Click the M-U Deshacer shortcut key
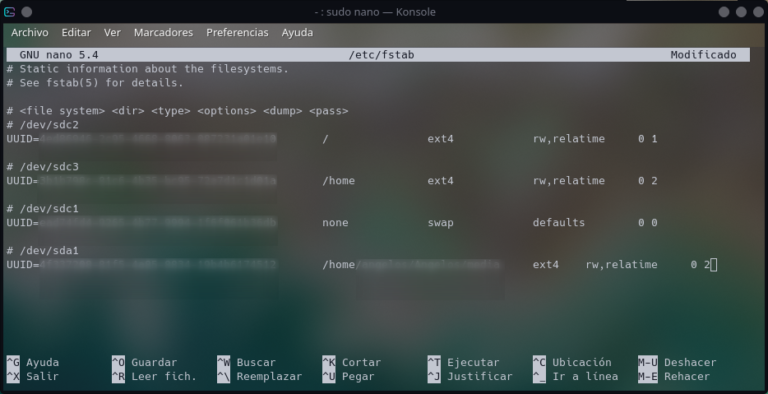Image resolution: width=768 pixels, height=394 pixels. click(648, 363)
